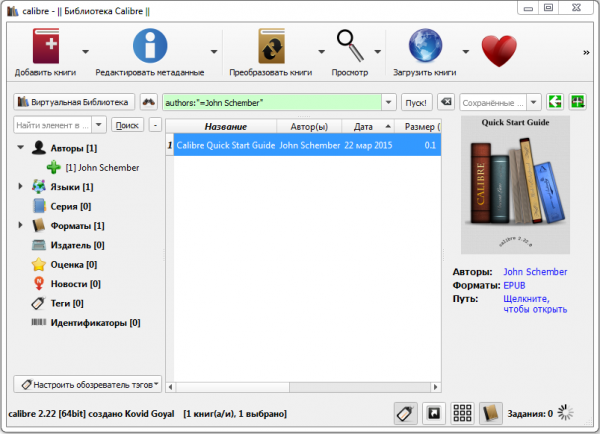Click the green plus beside John Schember
This screenshot has width=600, height=434.
[54, 167]
